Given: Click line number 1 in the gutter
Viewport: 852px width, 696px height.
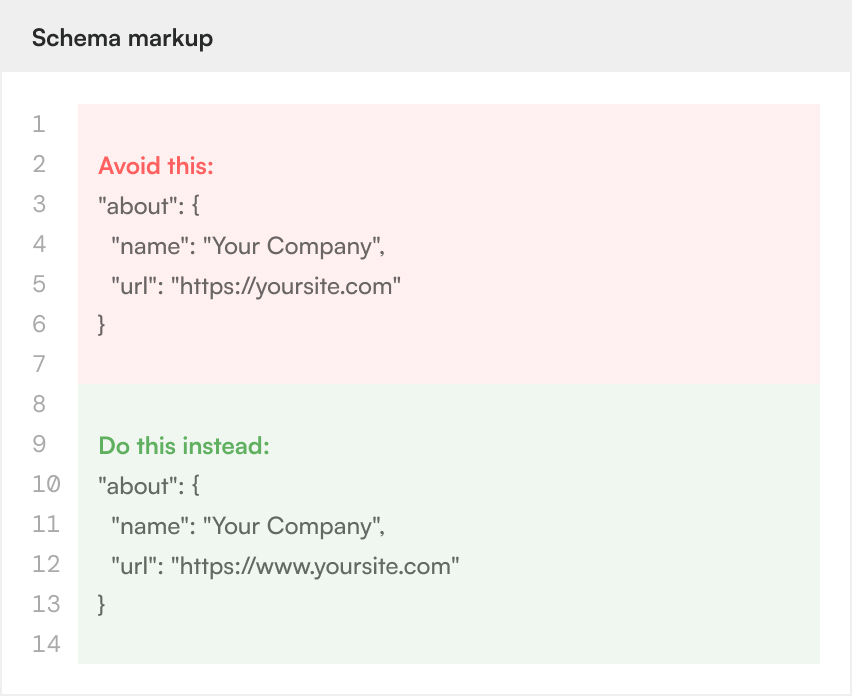Looking at the screenshot, I should [39, 124].
